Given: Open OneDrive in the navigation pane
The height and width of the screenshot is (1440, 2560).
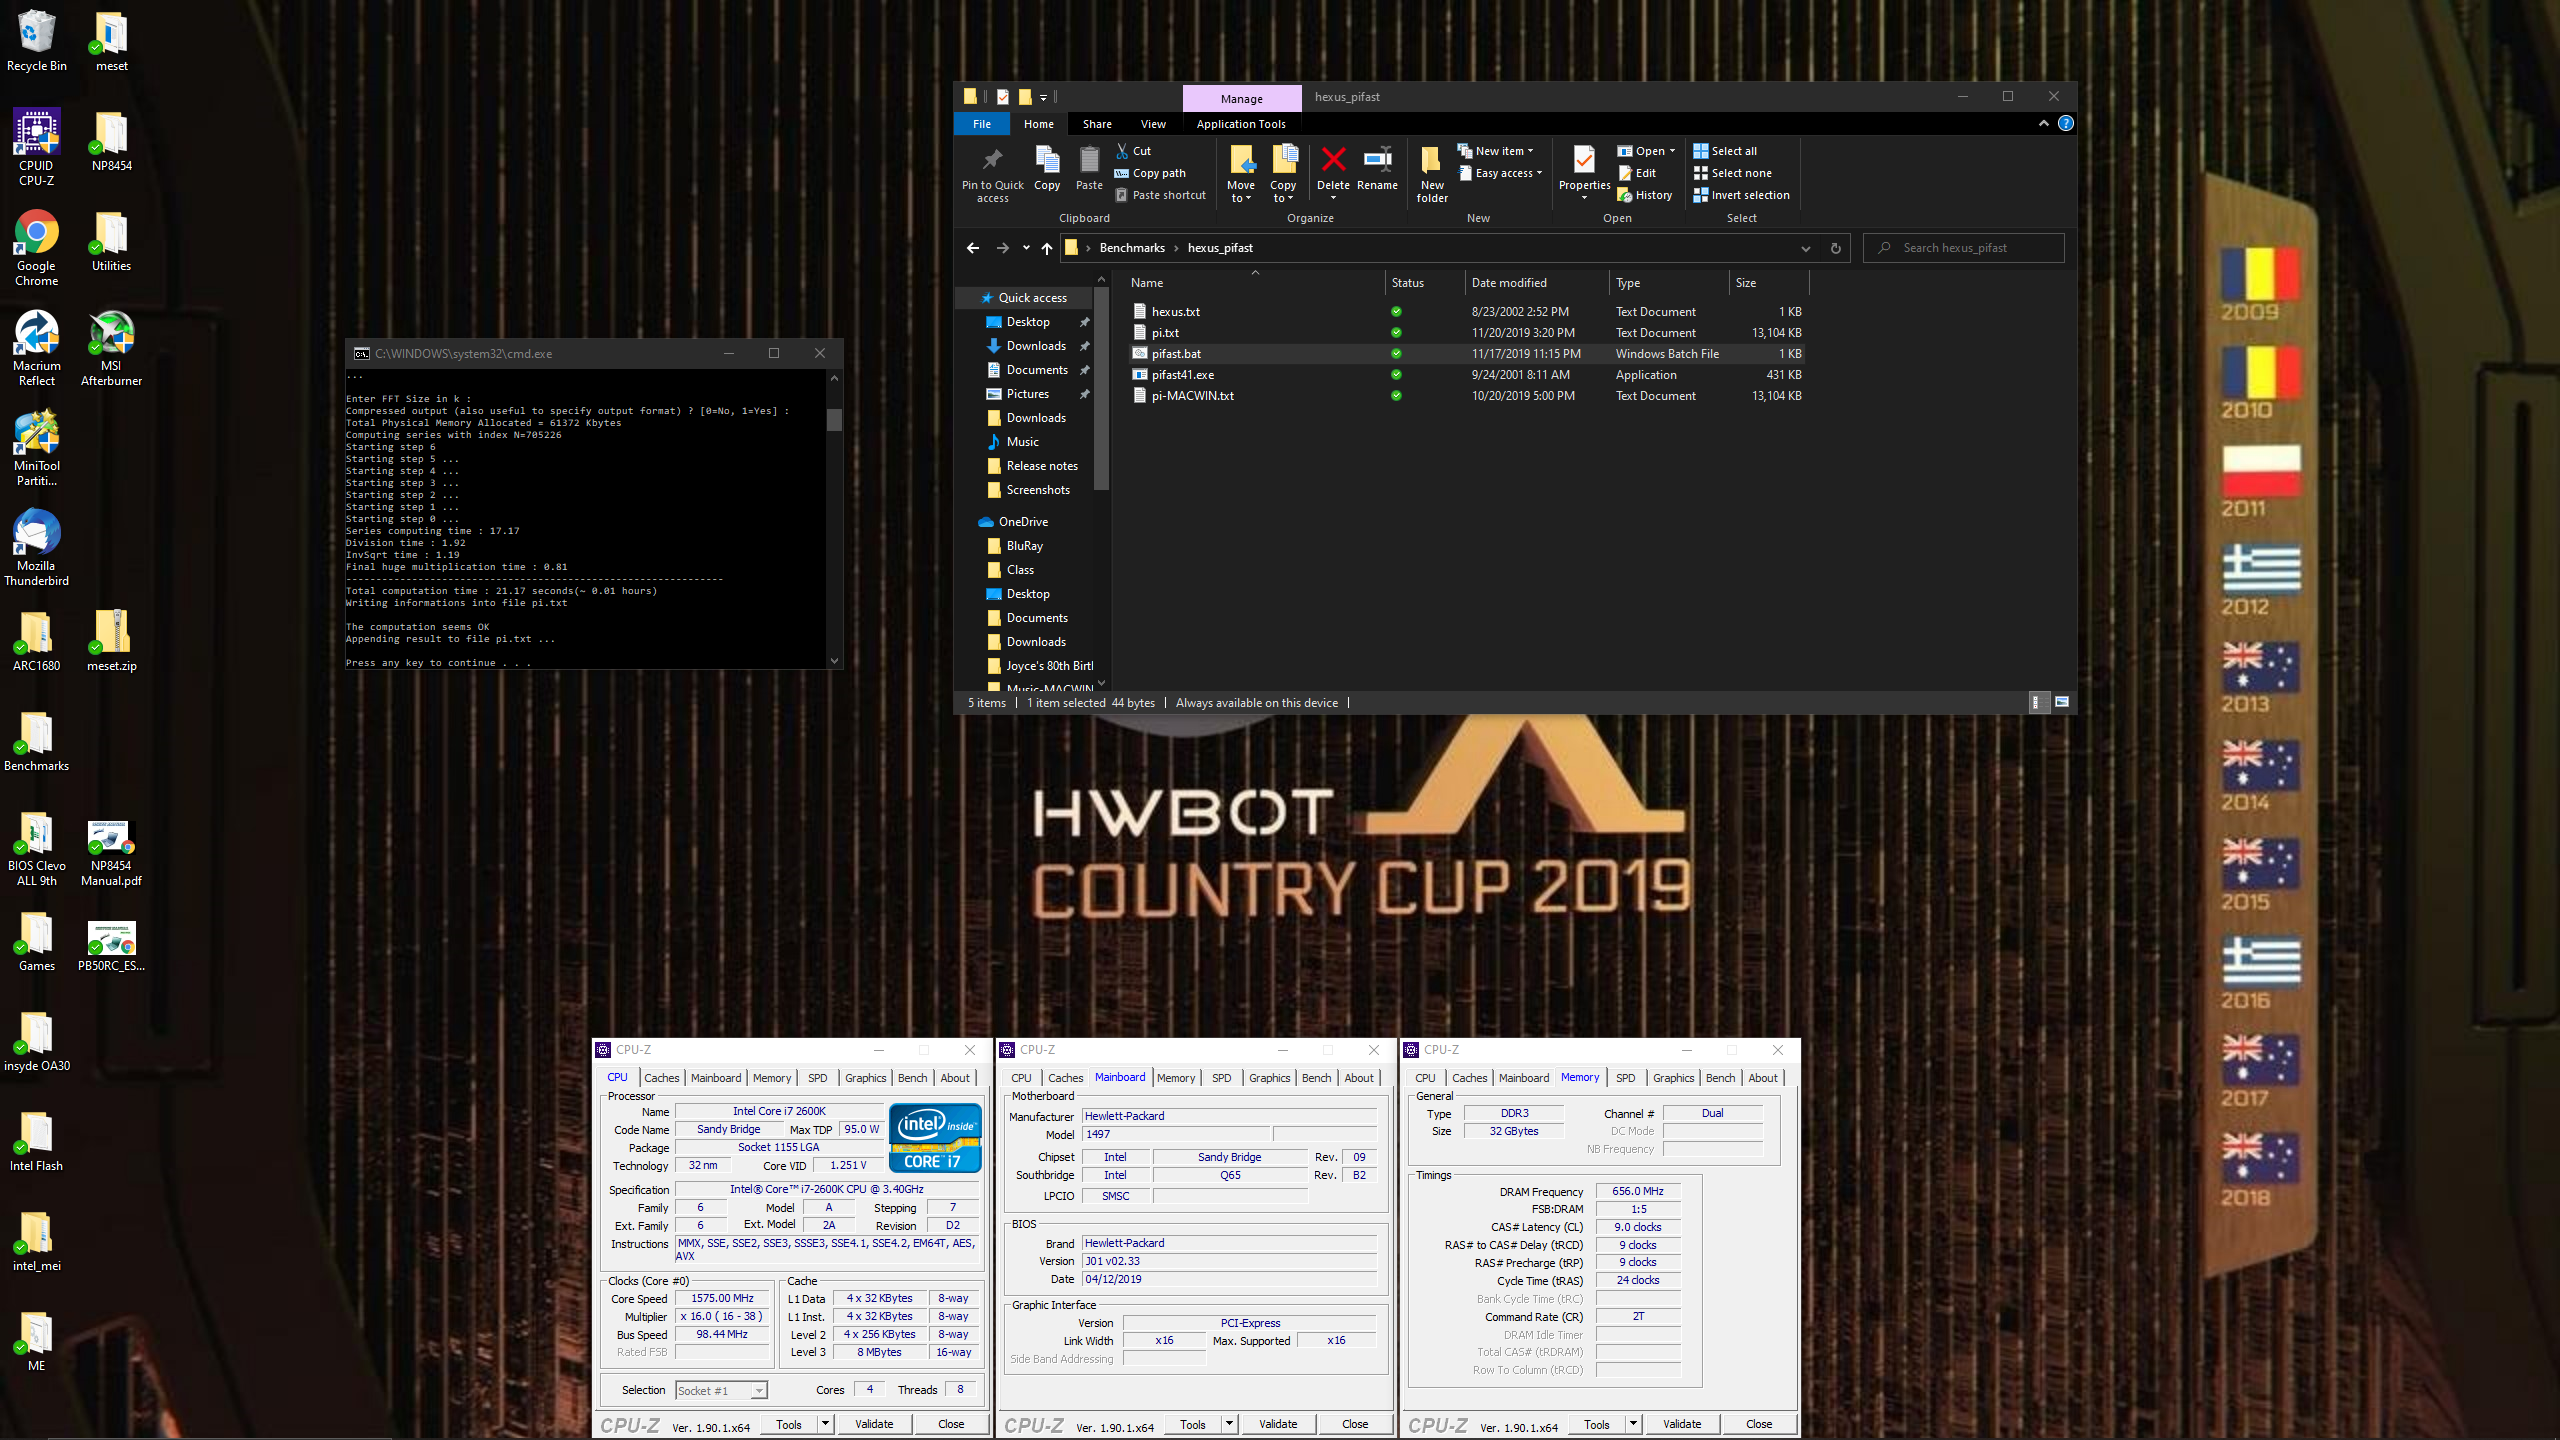Looking at the screenshot, I should pyautogui.click(x=1023, y=522).
